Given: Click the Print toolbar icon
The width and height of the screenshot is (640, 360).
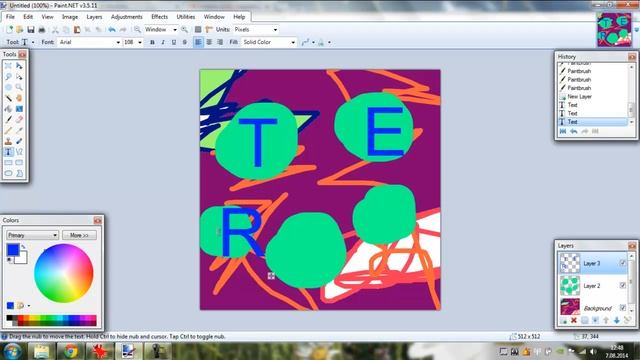Looking at the screenshot, I should point(41,29).
